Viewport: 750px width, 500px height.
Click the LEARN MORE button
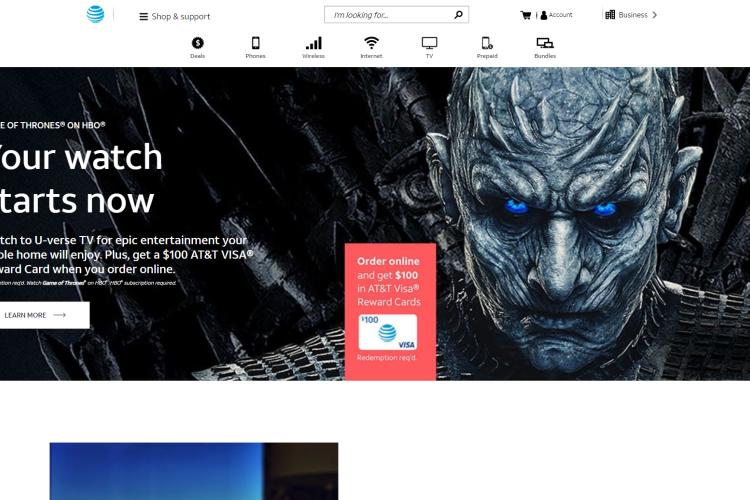click(x=44, y=315)
